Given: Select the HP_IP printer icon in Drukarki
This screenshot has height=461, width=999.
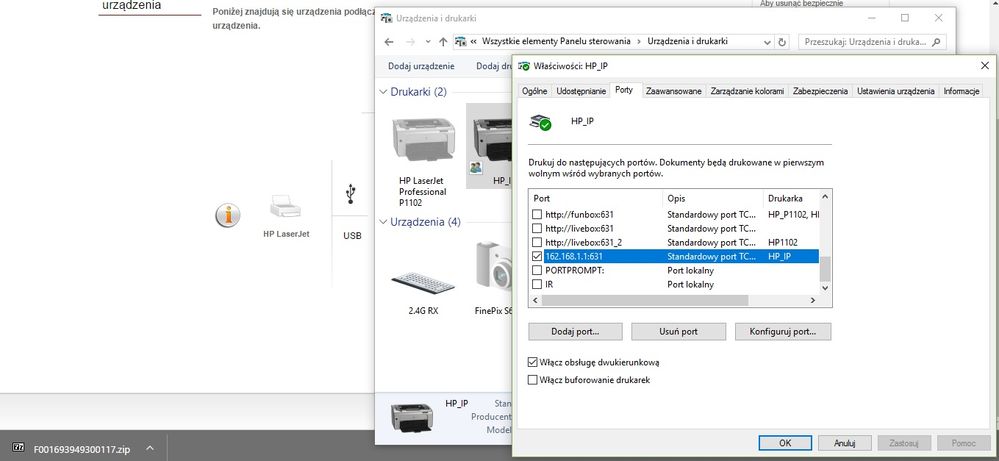Looking at the screenshot, I should [491, 141].
